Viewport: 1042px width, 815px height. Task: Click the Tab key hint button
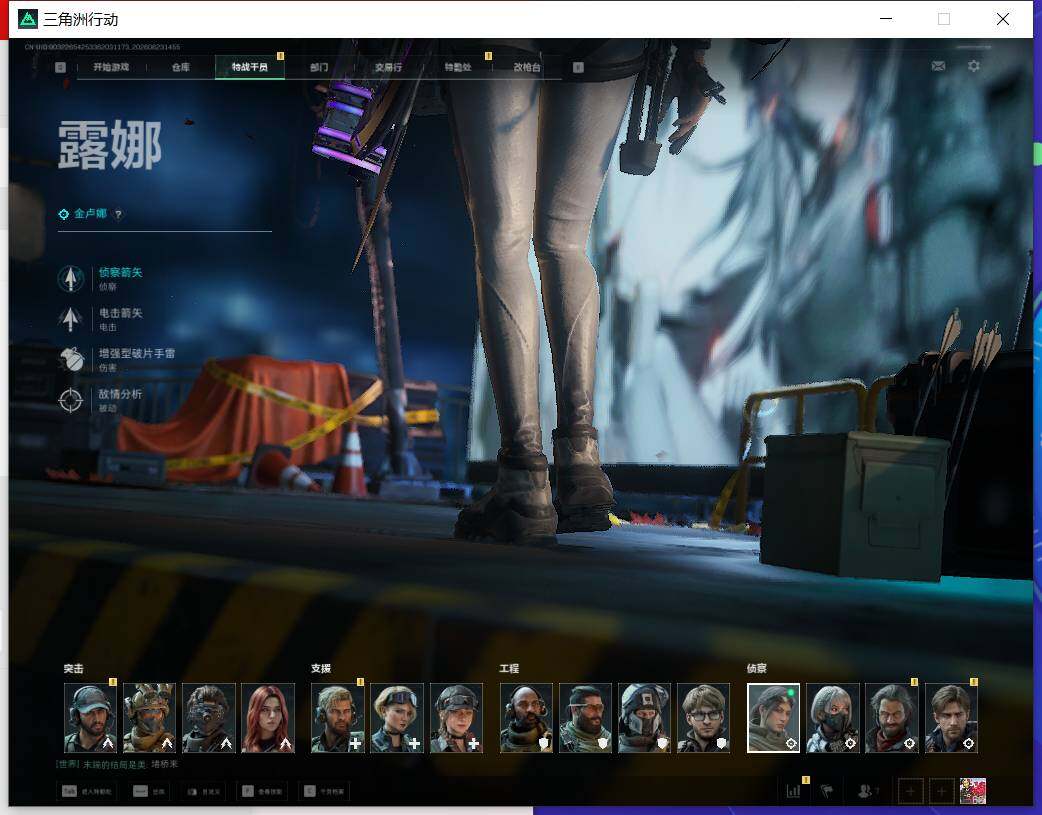point(88,791)
